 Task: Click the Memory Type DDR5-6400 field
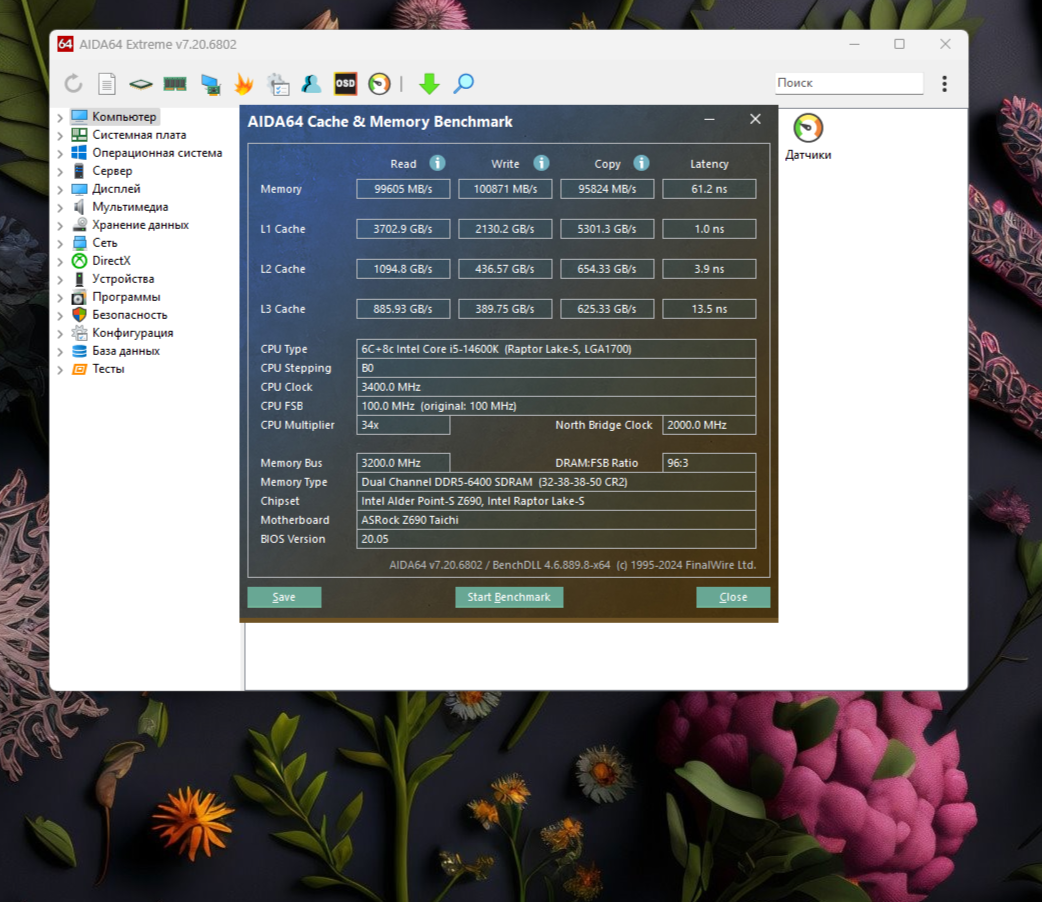pyautogui.click(x=556, y=482)
